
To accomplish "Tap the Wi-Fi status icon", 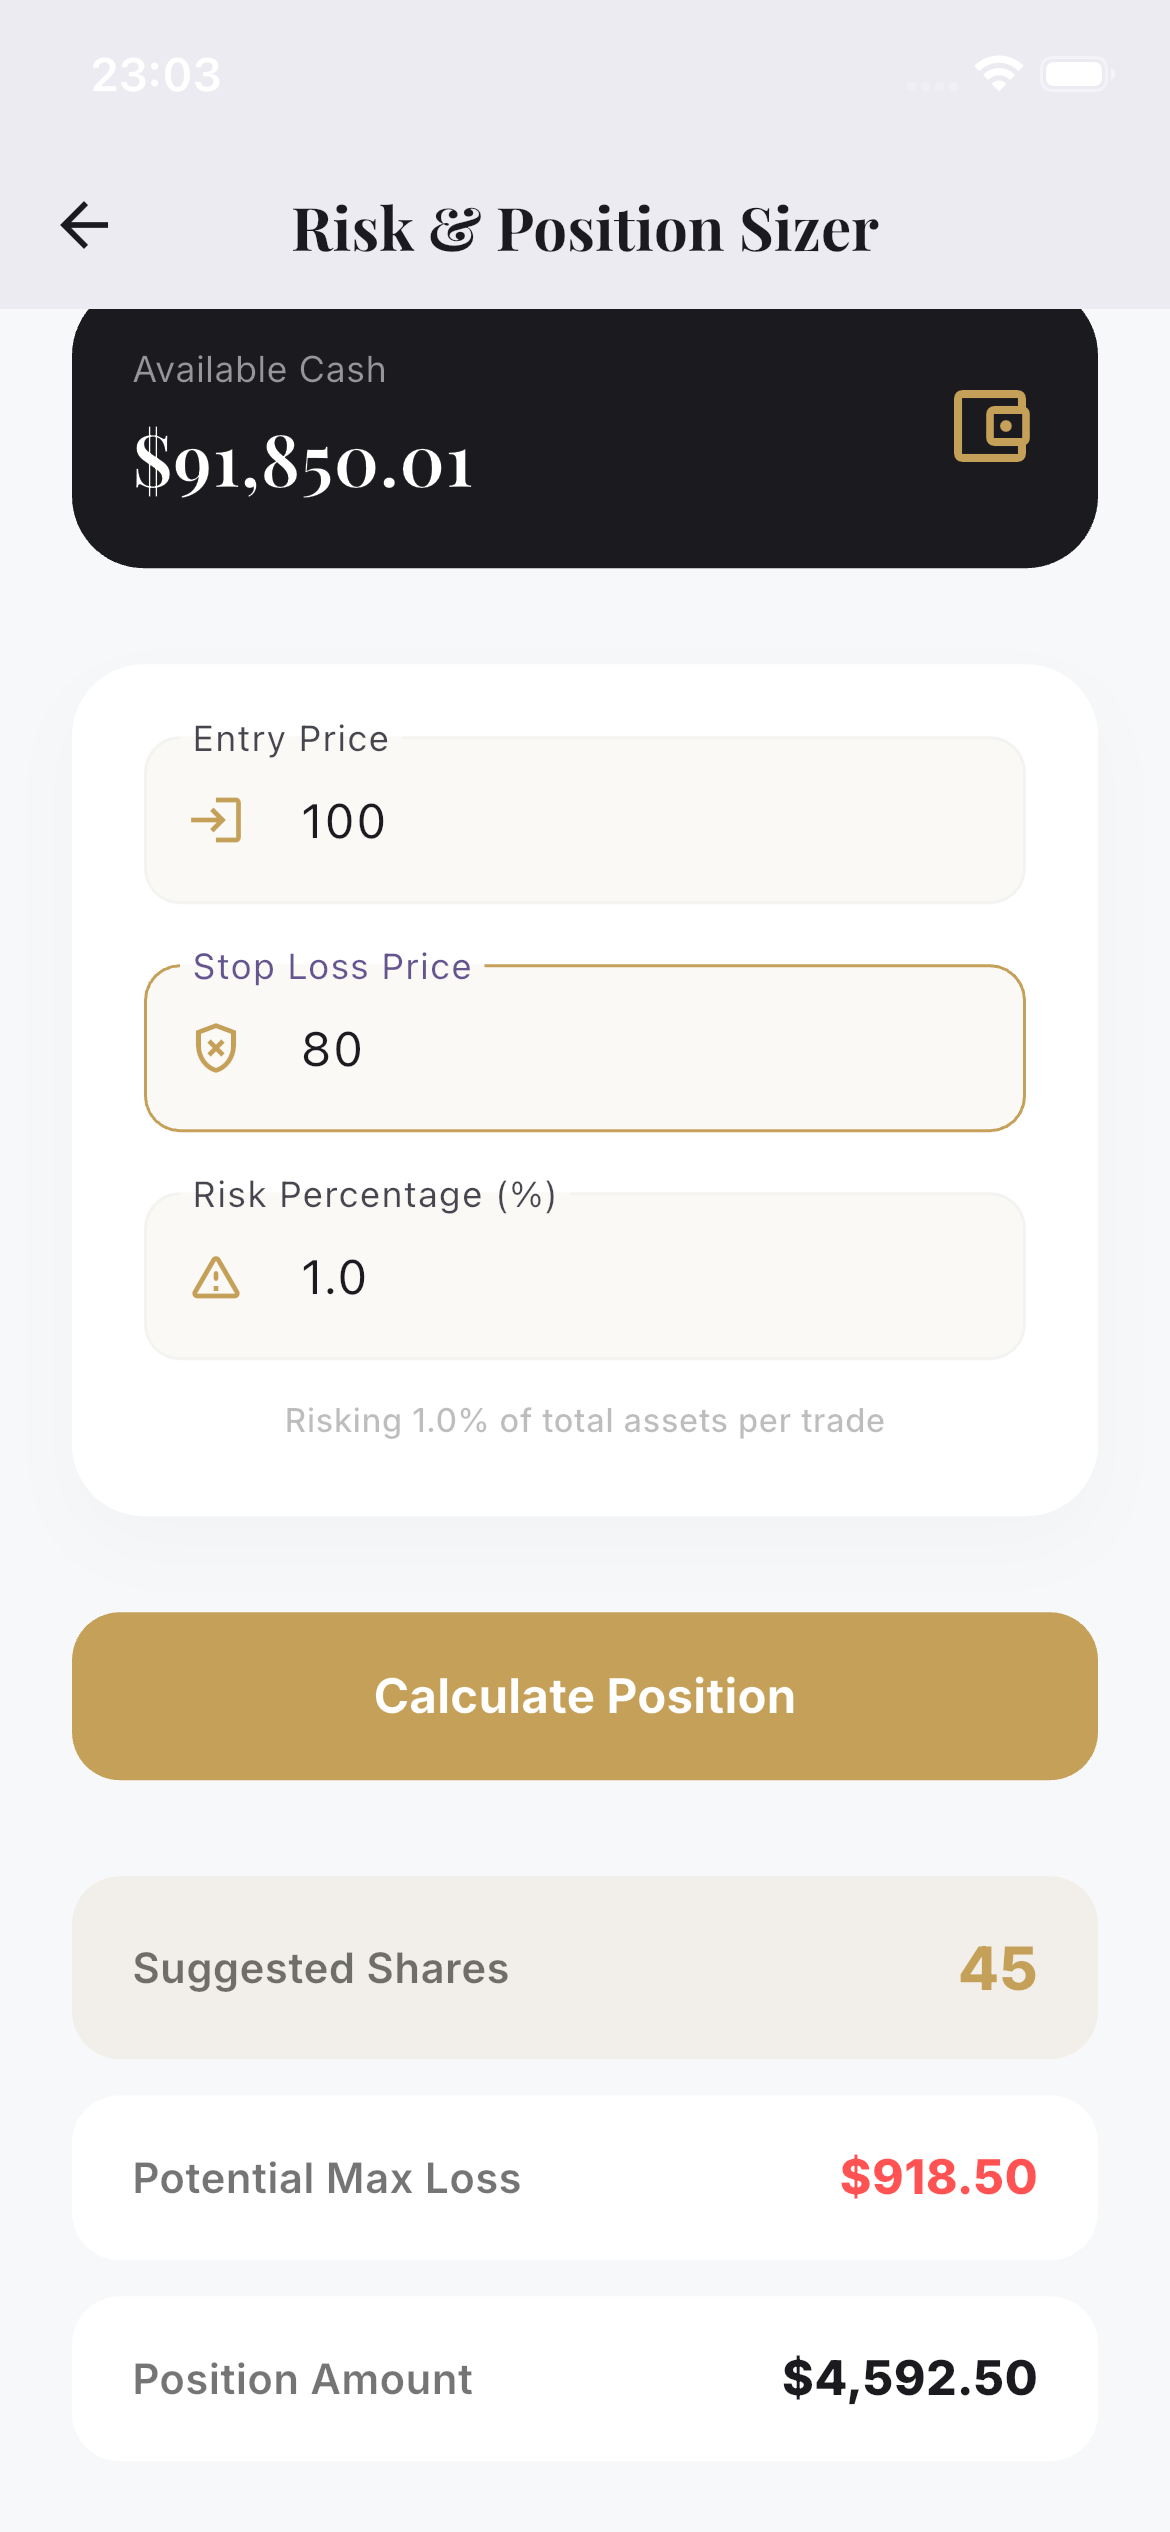I will point(998,74).
